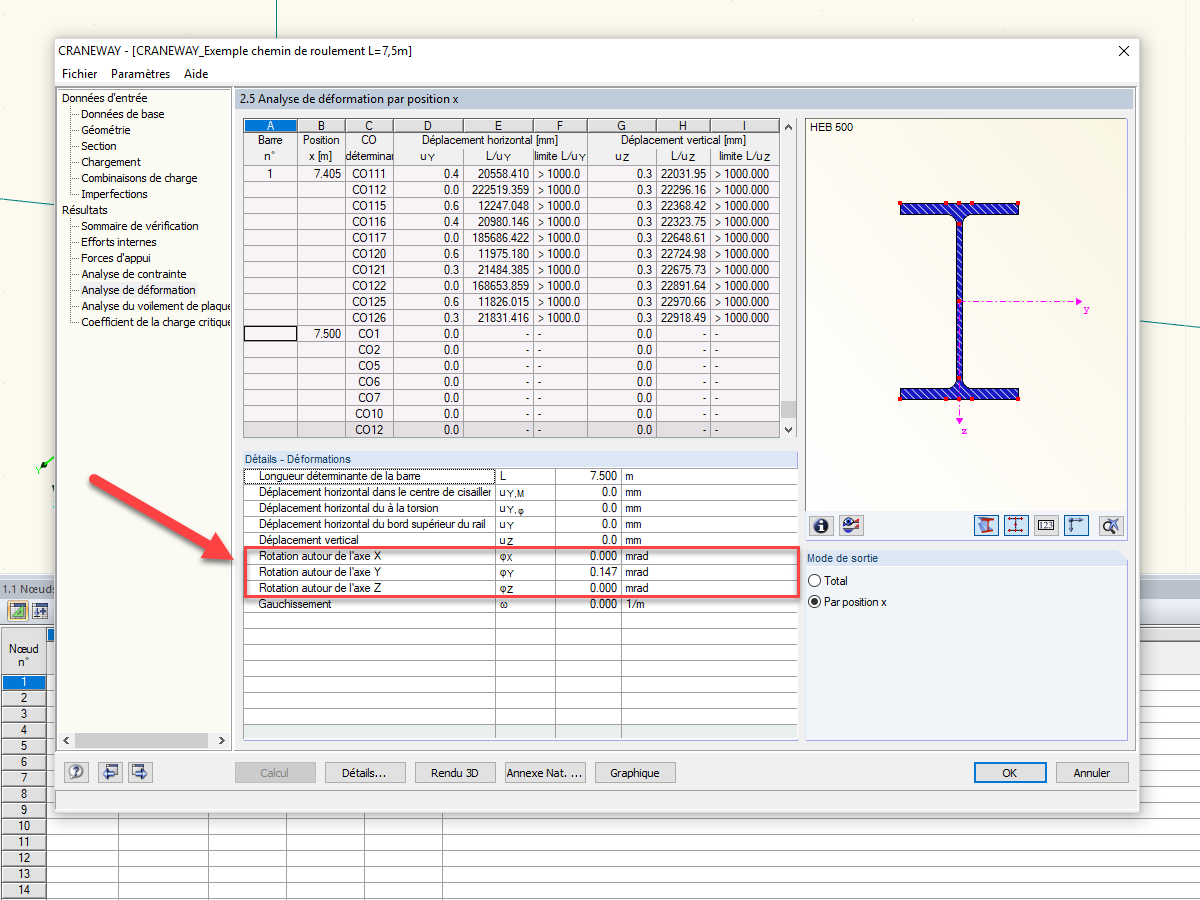Open Chargement in the navigation tree
The image size is (1200, 900).
(111, 162)
